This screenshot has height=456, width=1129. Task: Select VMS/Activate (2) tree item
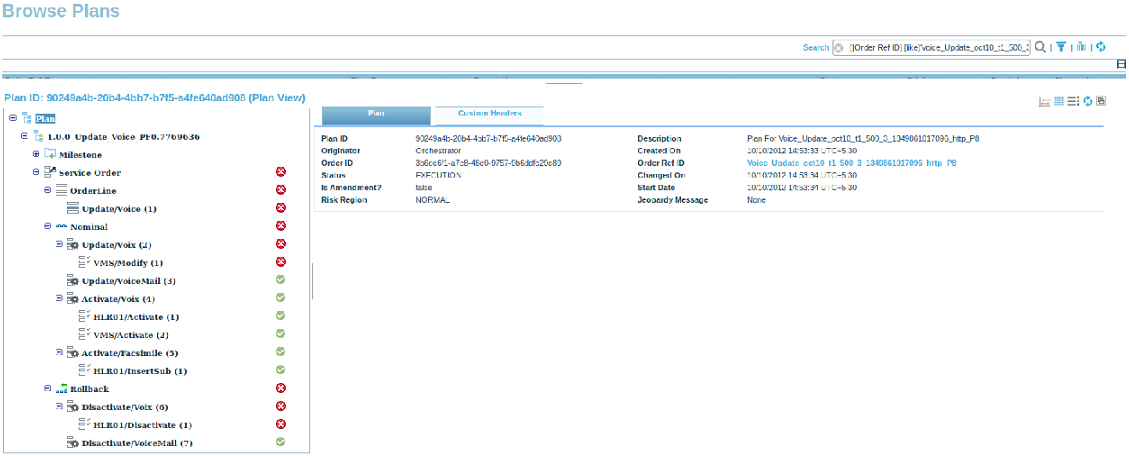130,334
